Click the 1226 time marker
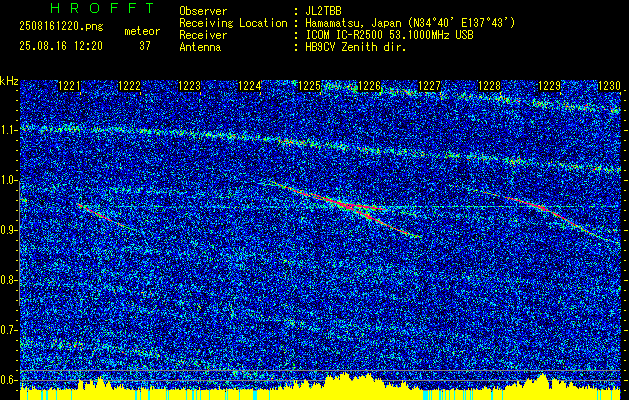Image resolution: width=629 pixels, height=400 pixels. click(369, 85)
